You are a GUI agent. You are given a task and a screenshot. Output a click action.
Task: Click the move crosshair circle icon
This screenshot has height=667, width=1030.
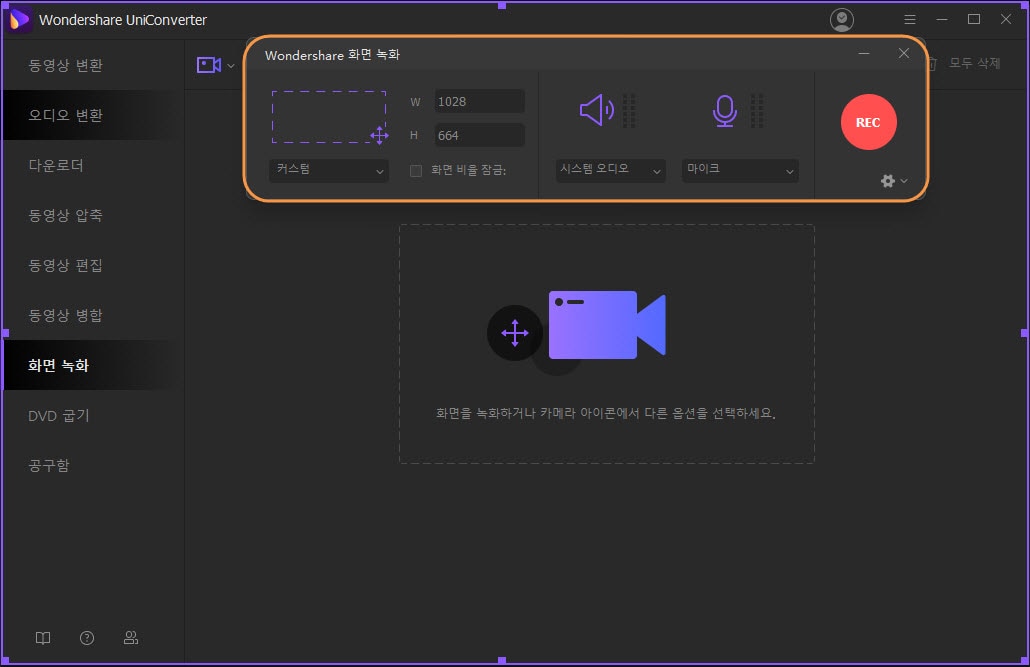(514, 333)
